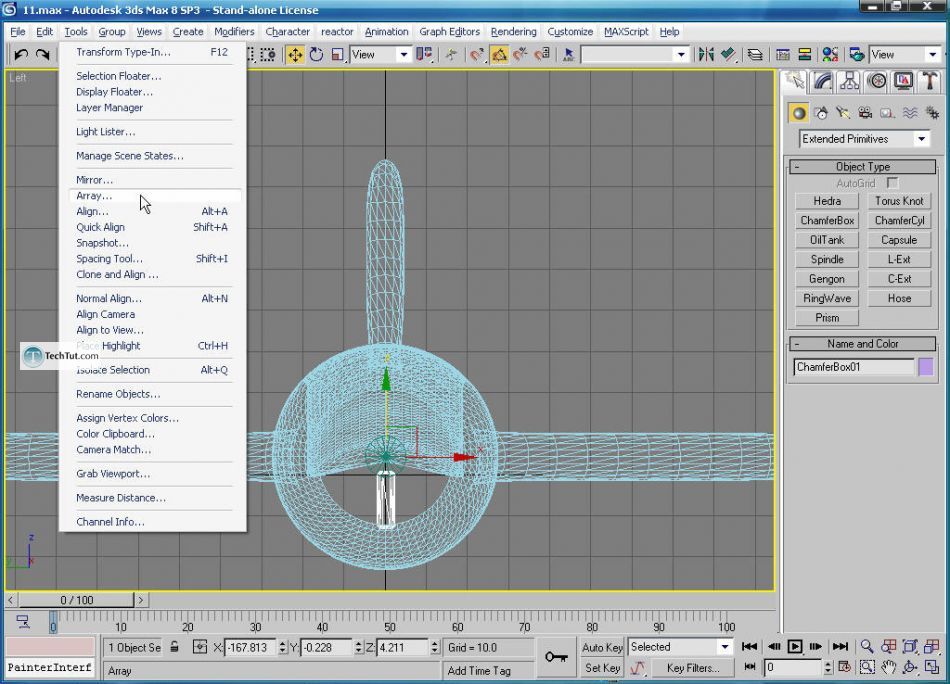Image resolution: width=950 pixels, height=684 pixels.
Task: Click the Undo arrow icon
Action: point(21,55)
